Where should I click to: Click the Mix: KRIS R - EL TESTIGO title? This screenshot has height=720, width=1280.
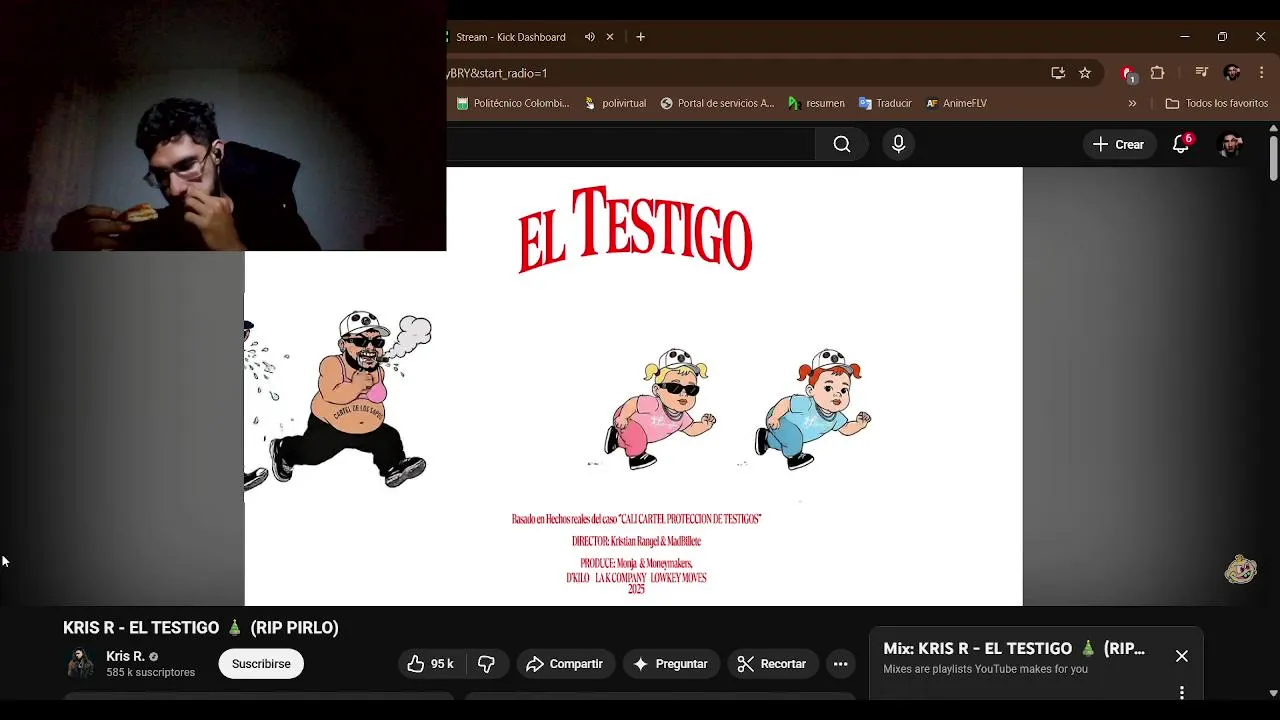click(1014, 648)
